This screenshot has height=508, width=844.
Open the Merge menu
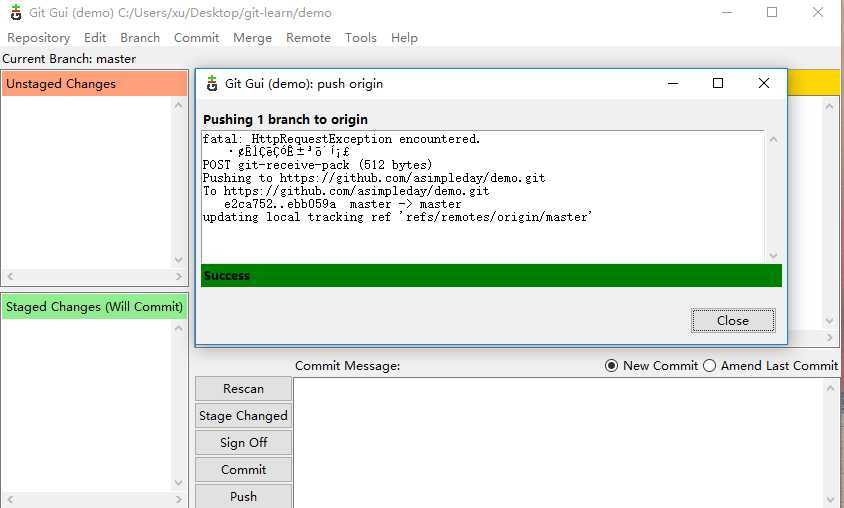pyautogui.click(x=252, y=38)
